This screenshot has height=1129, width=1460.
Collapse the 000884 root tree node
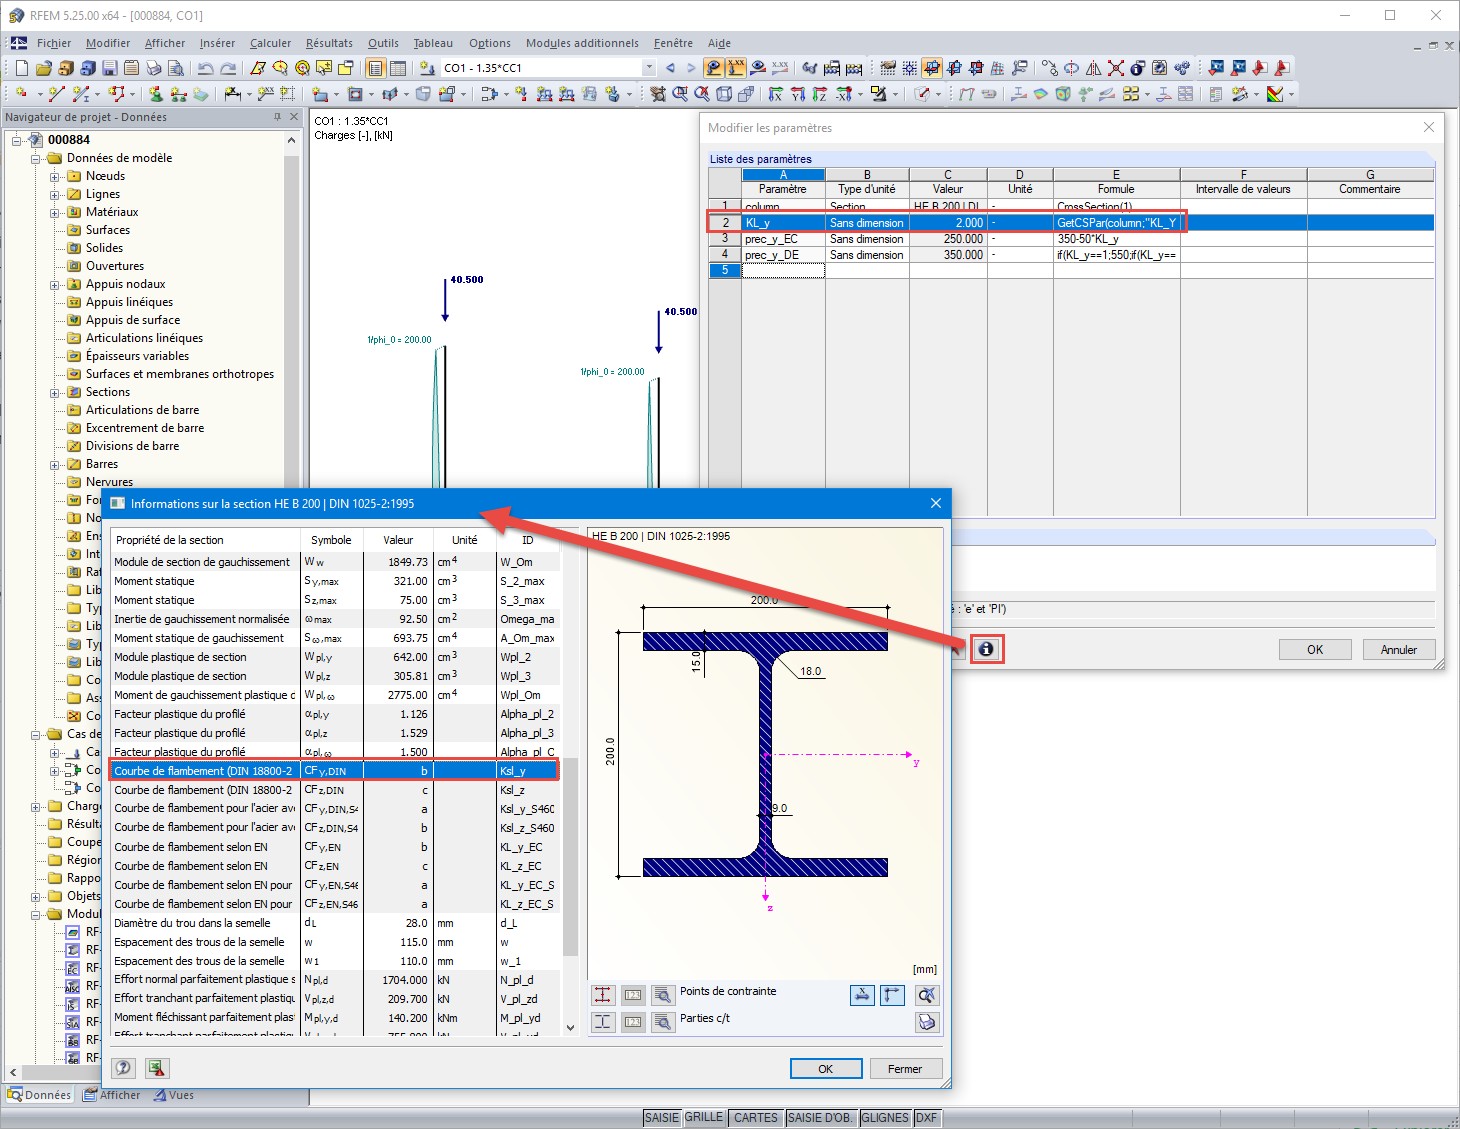point(17,141)
